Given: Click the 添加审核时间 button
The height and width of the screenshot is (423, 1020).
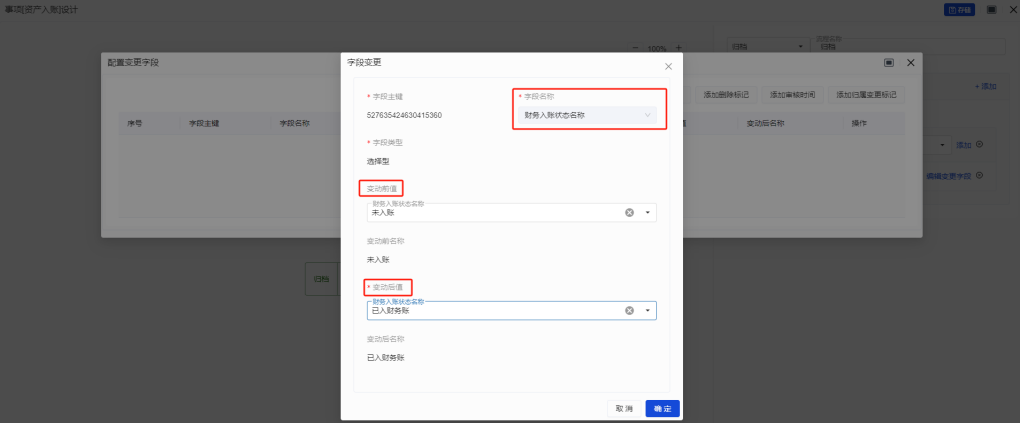Looking at the screenshot, I should tap(792, 95).
